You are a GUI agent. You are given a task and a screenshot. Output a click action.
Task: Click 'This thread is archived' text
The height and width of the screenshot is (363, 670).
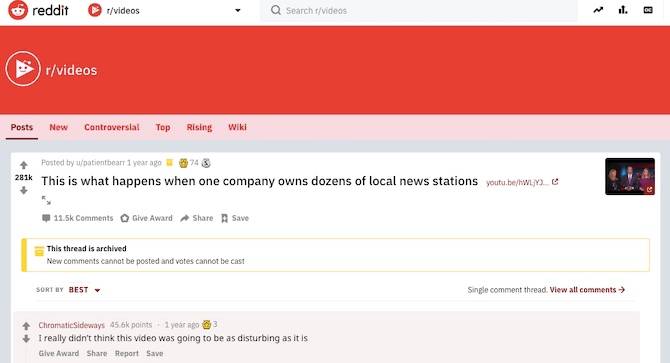click(x=87, y=249)
